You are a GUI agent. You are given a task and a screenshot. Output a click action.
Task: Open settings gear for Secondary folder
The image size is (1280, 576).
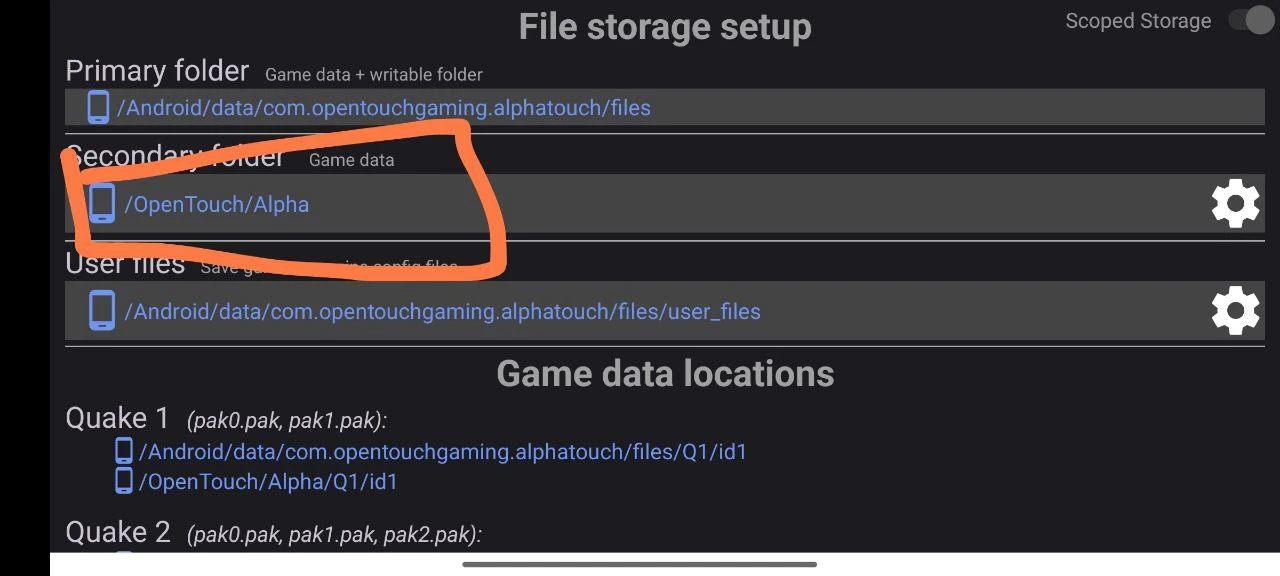tap(1235, 204)
